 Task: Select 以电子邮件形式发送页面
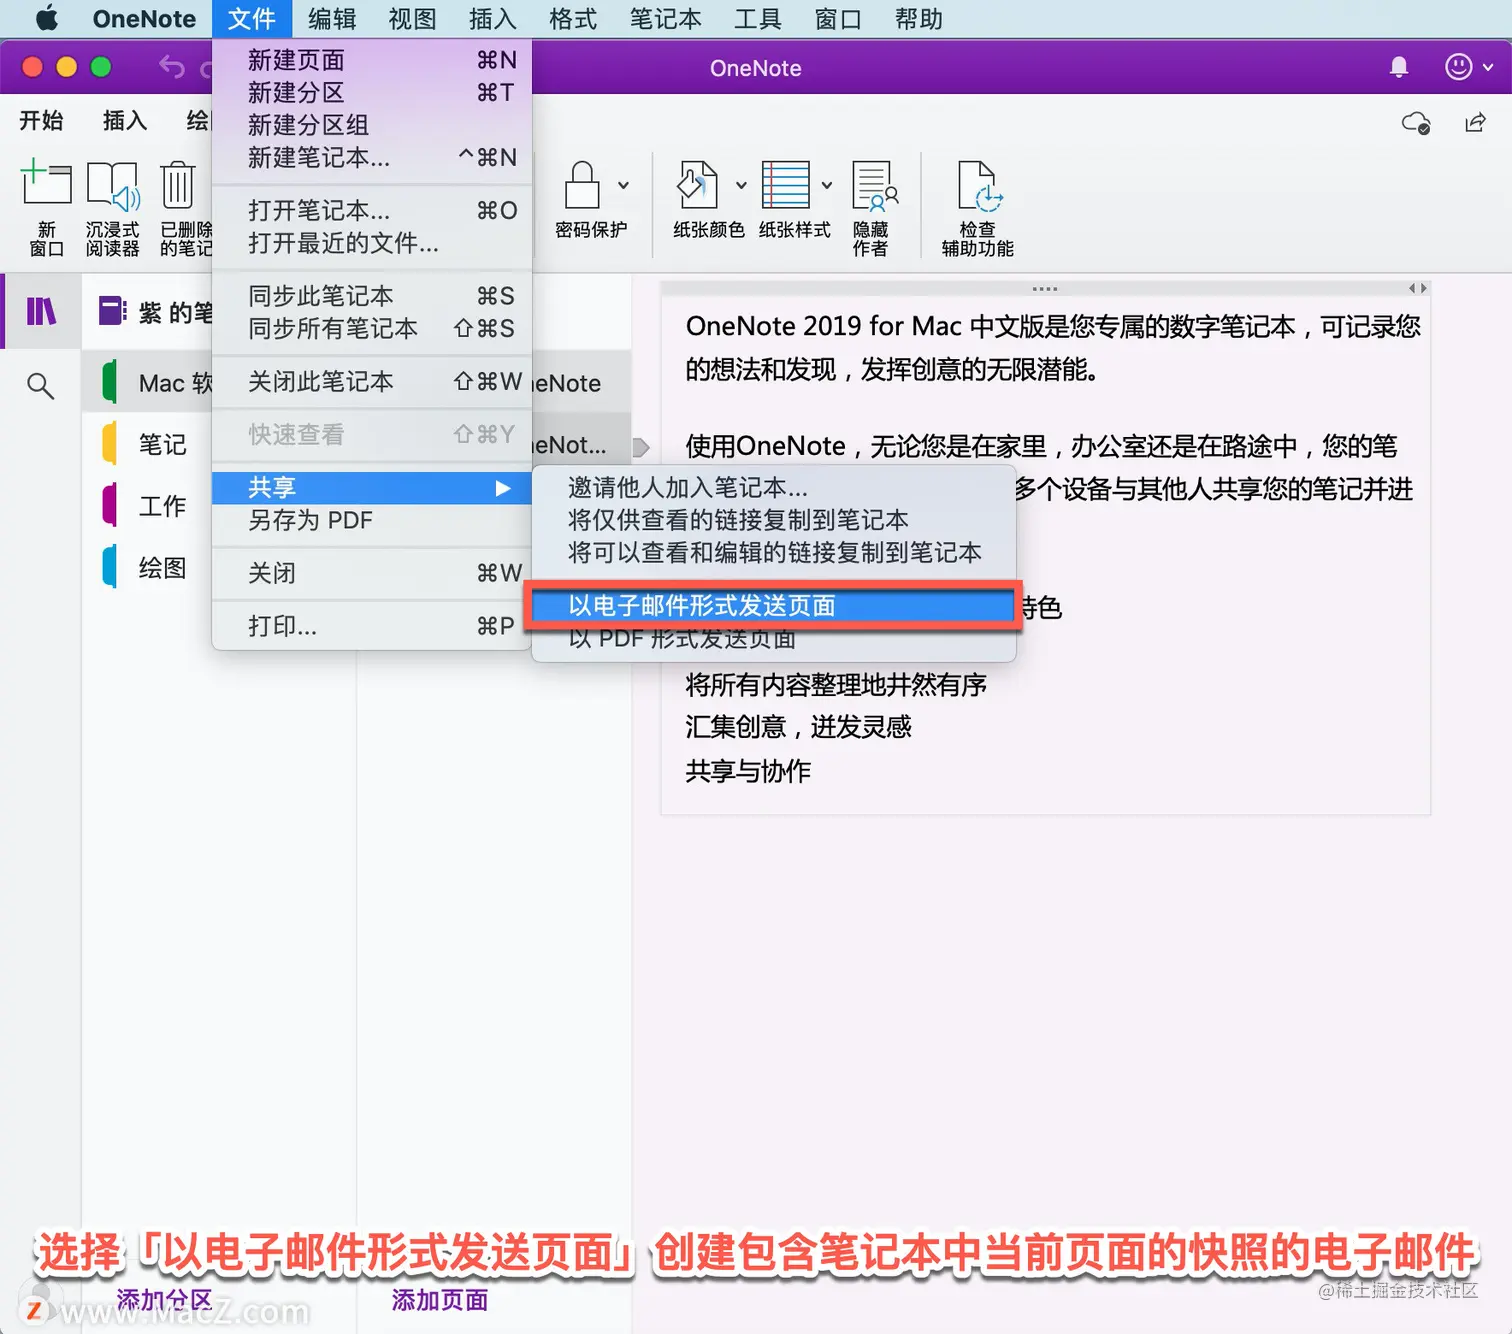(x=774, y=605)
